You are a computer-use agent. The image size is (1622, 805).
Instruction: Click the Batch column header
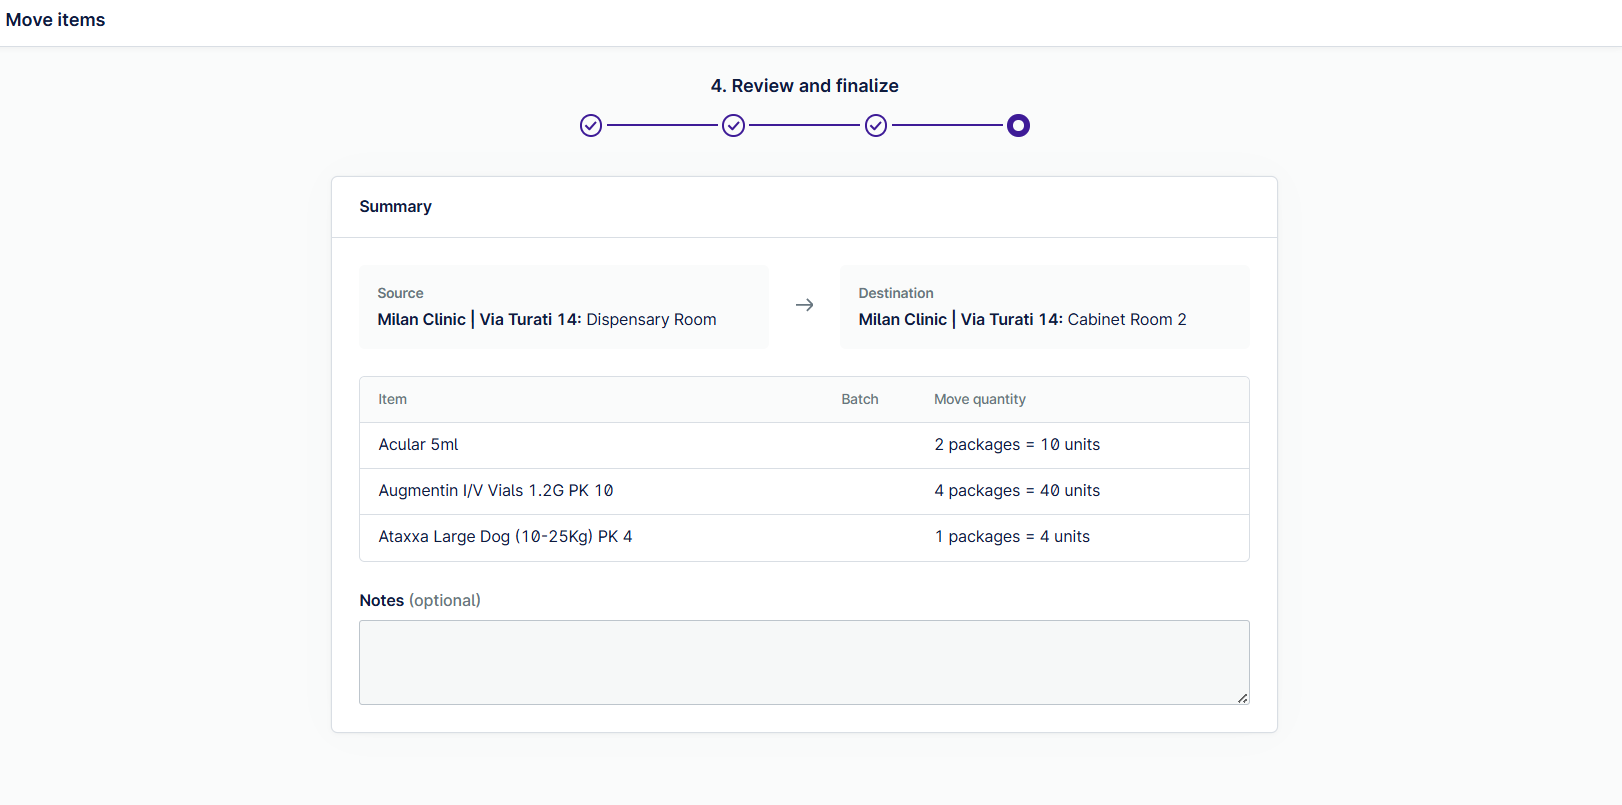coord(859,399)
